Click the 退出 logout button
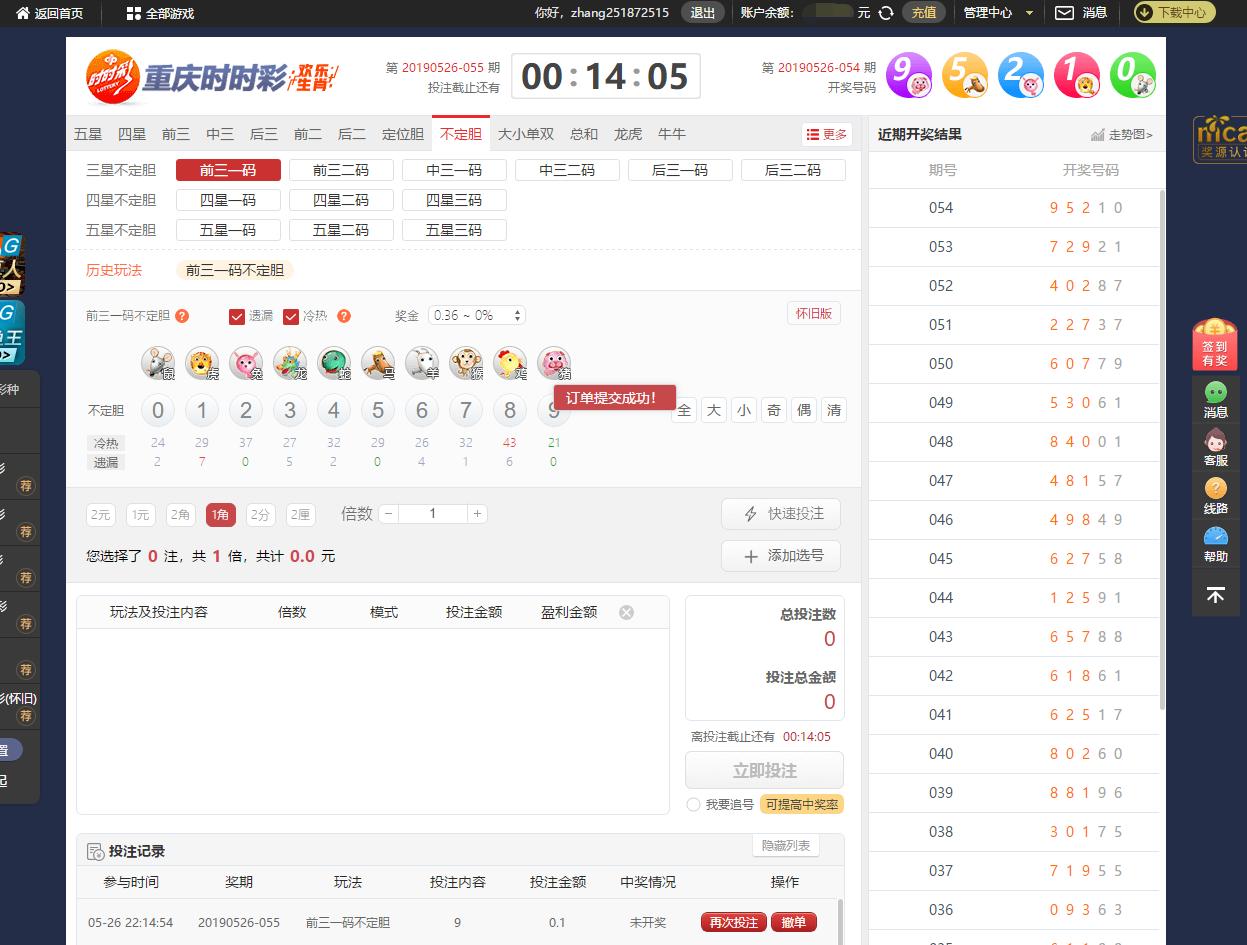The height and width of the screenshot is (945, 1247). tap(703, 13)
